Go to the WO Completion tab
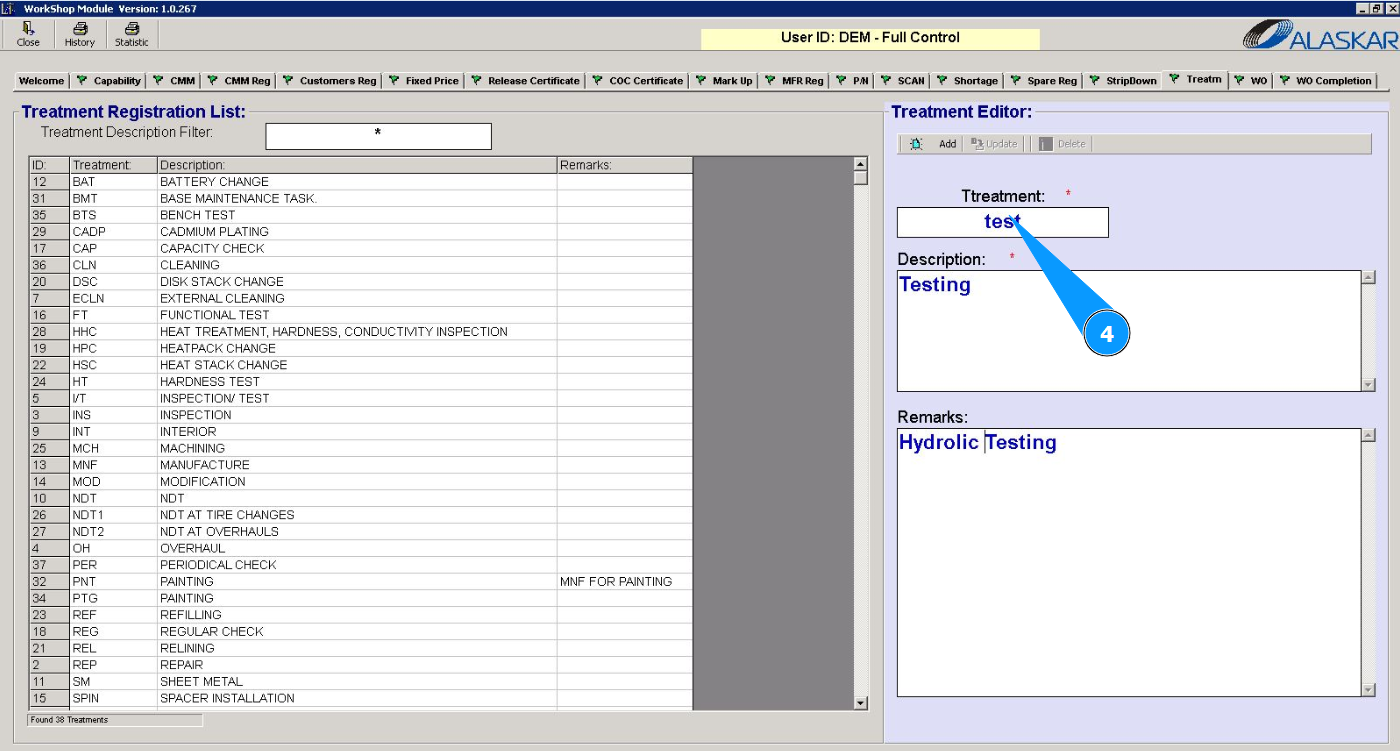 point(1326,81)
